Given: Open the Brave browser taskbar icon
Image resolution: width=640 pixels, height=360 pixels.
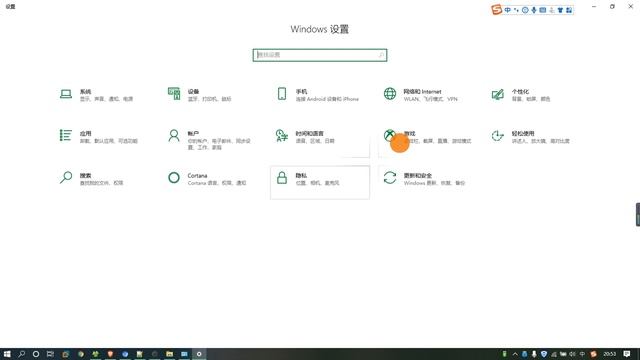Looking at the screenshot, I should coord(110,354).
